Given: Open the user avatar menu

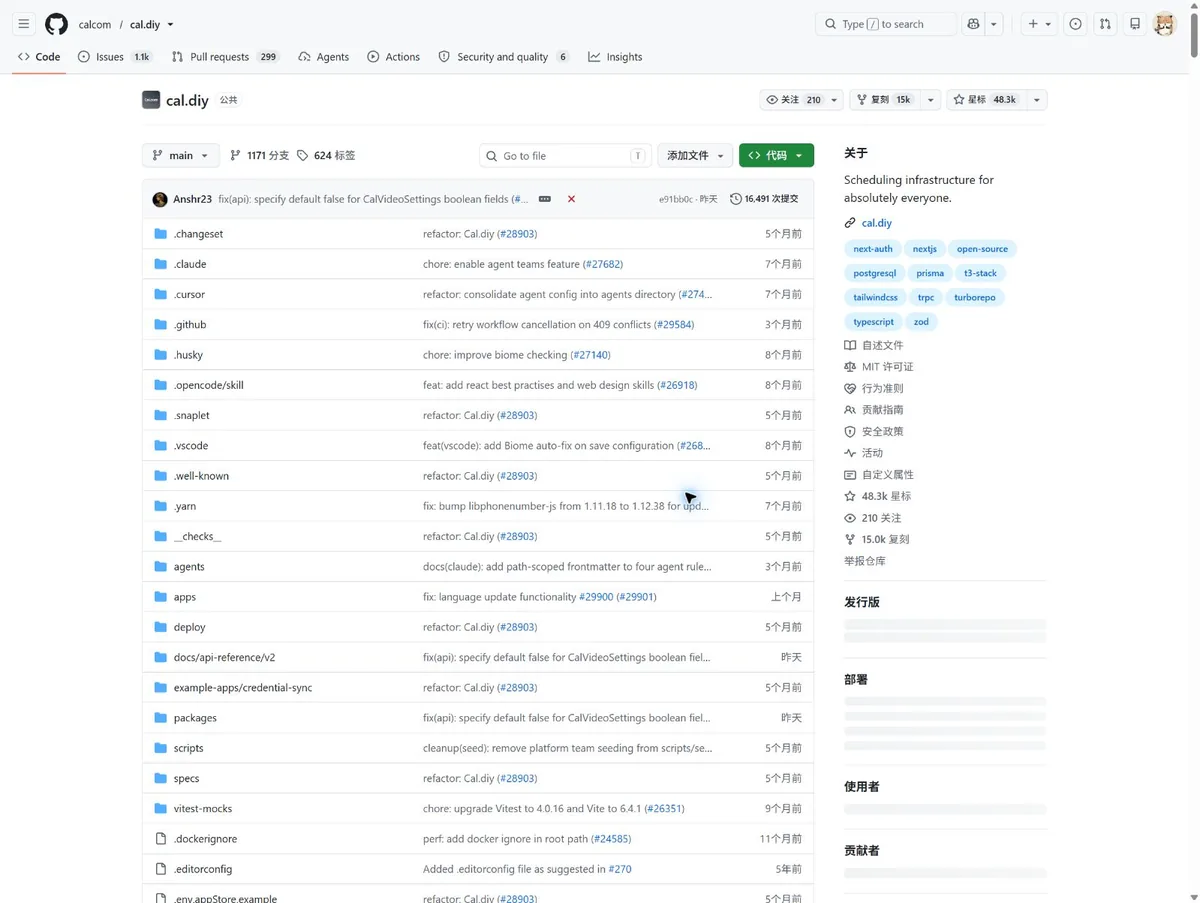Looking at the screenshot, I should coord(1164,24).
